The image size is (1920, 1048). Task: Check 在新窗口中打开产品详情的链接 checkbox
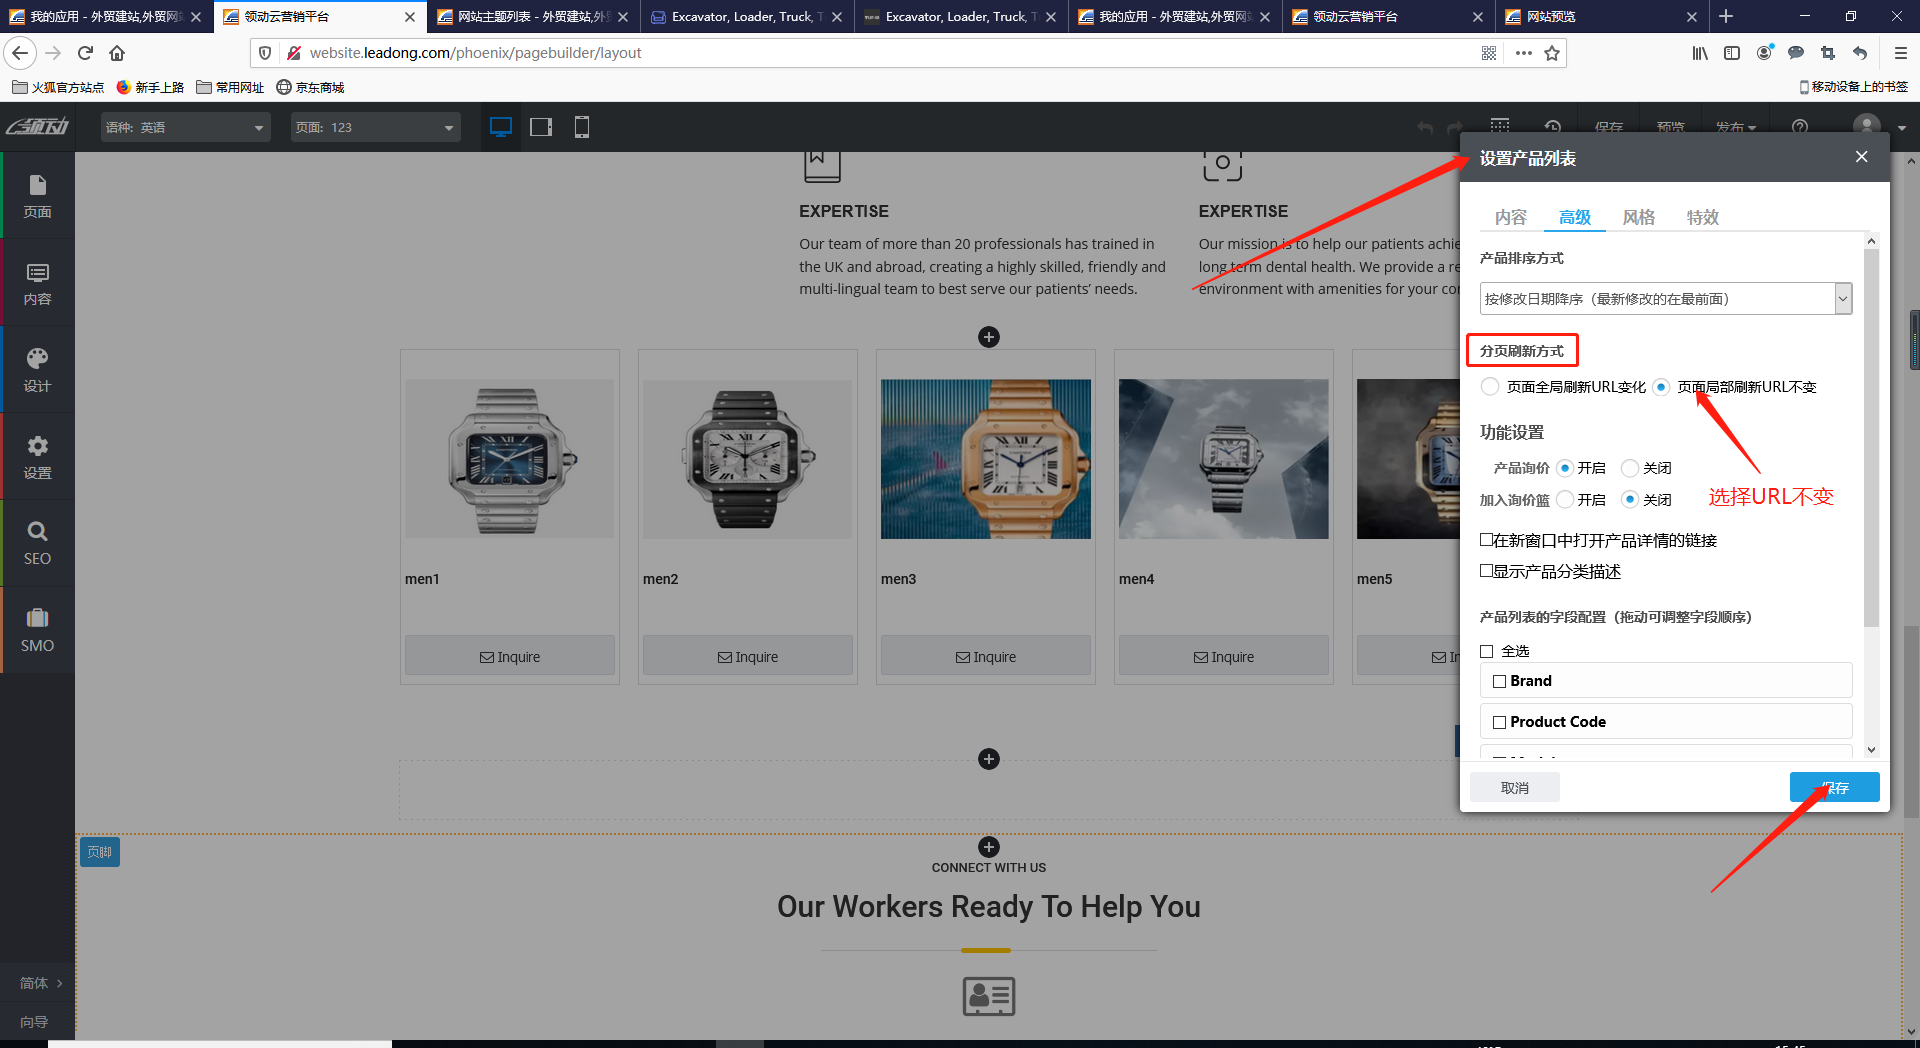point(1487,540)
